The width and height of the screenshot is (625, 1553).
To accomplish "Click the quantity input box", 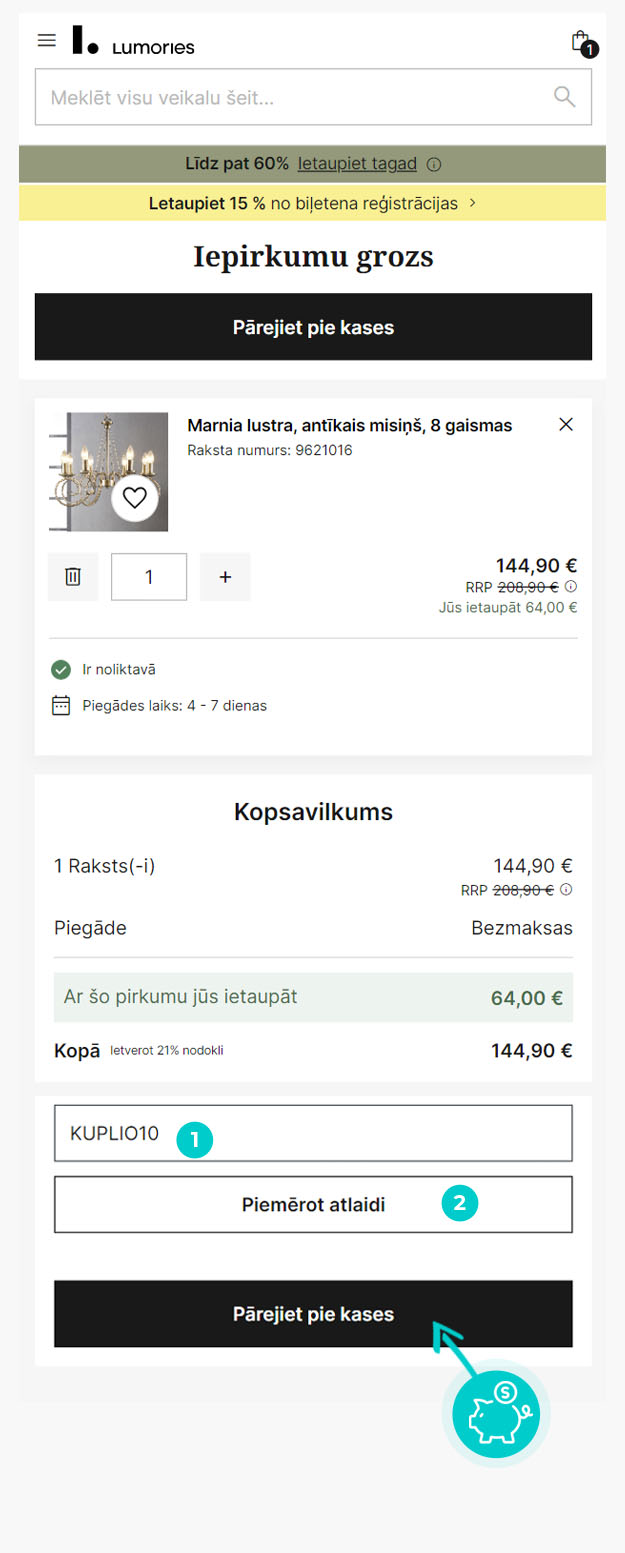I will (x=149, y=577).
